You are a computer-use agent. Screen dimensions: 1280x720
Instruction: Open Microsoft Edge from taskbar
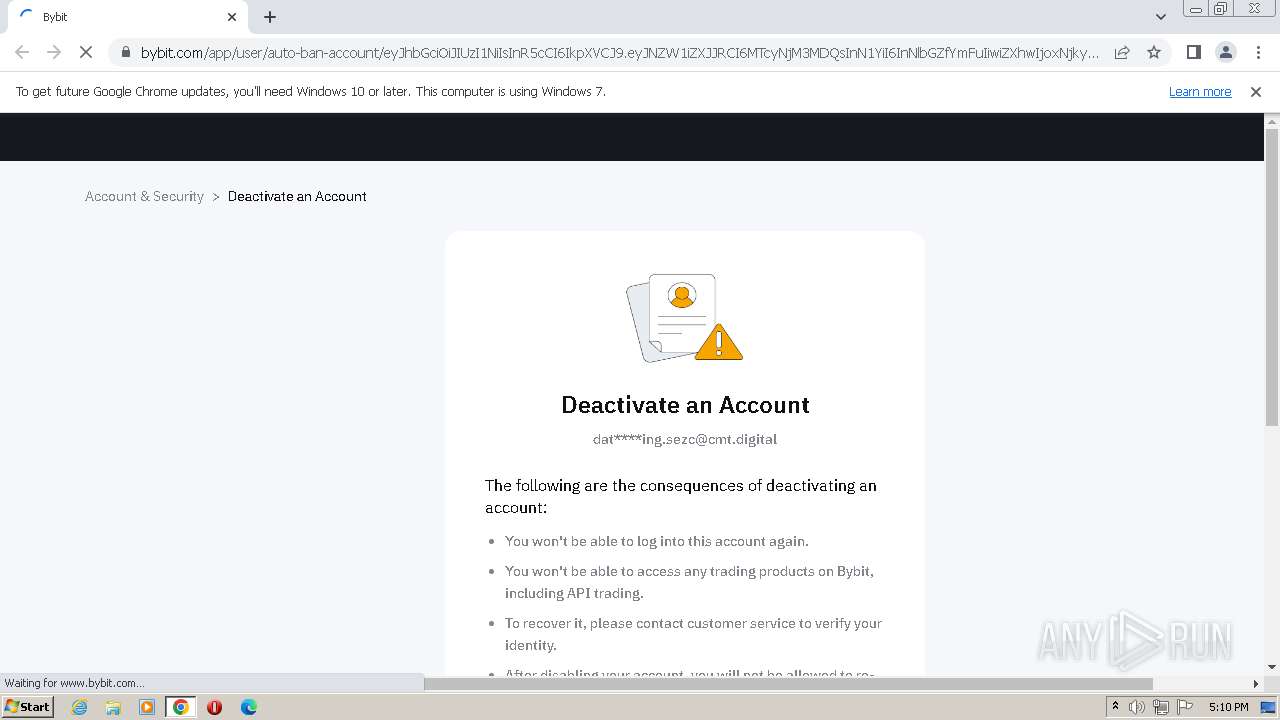click(x=249, y=707)
